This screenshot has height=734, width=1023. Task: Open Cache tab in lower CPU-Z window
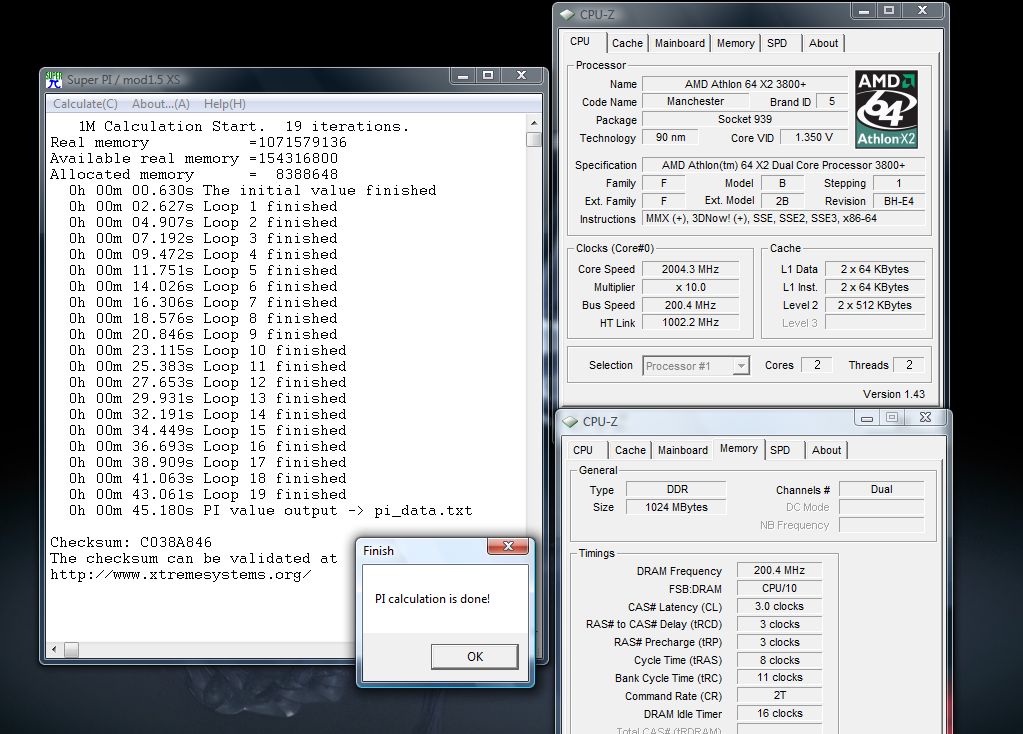pos(630,450)
